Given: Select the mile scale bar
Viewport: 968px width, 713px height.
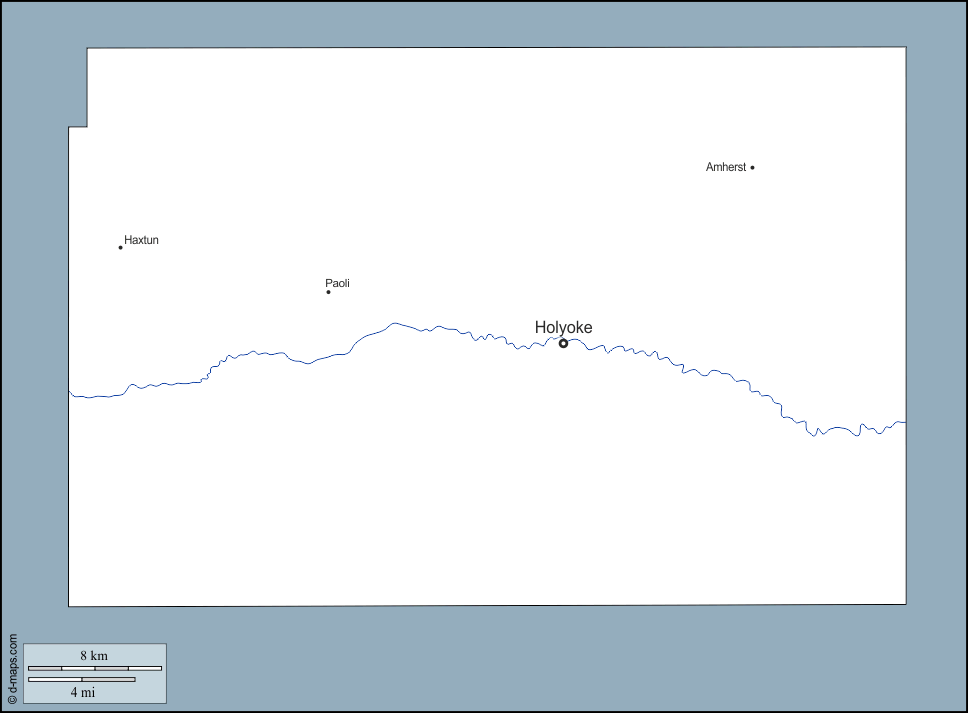Looking at the screenshot, I should [x=82, y=680].
